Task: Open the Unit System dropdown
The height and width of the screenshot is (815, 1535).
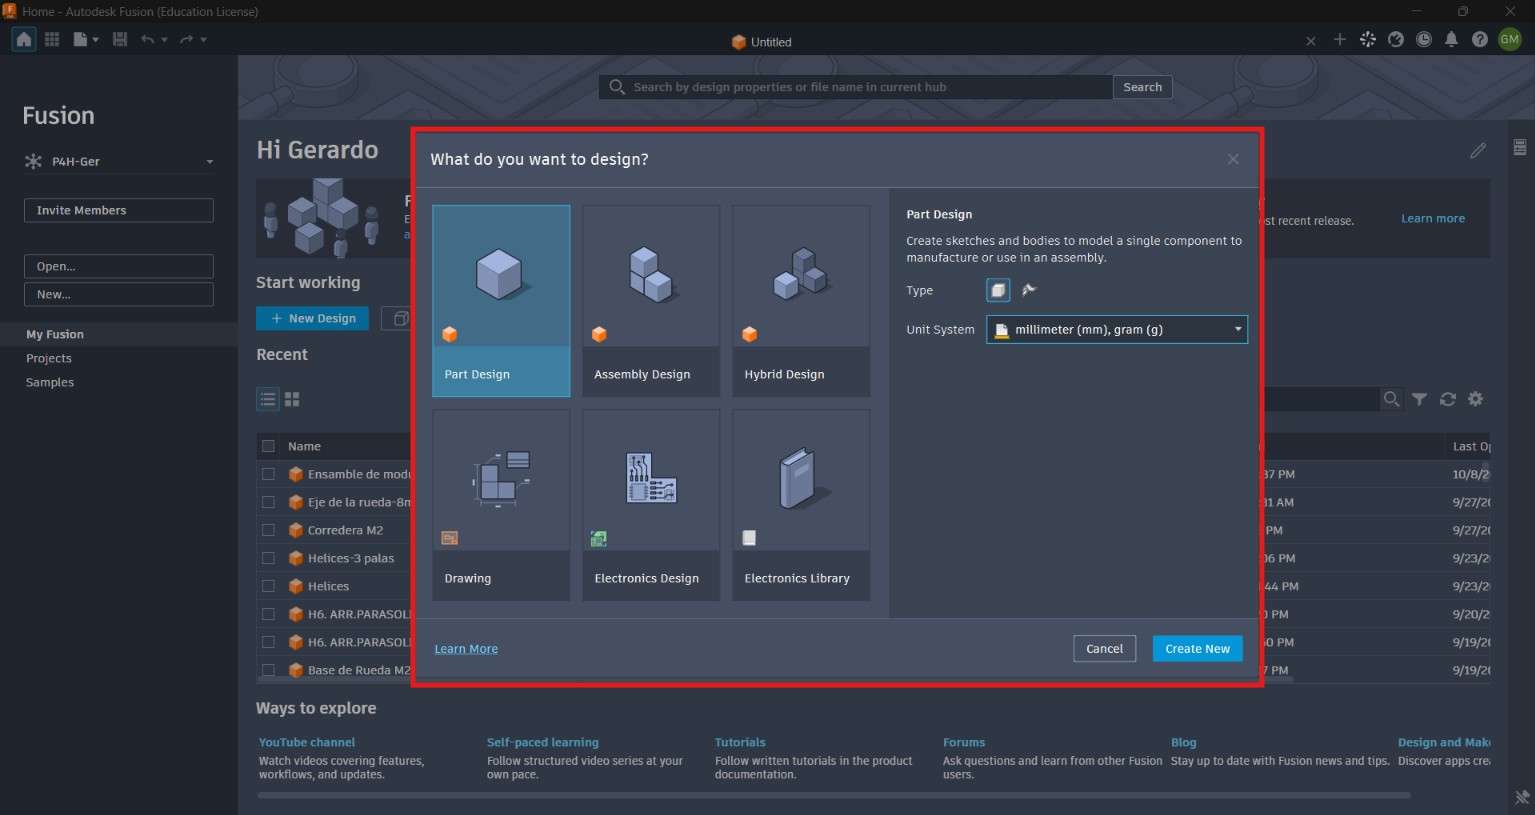Action: 1117,329
